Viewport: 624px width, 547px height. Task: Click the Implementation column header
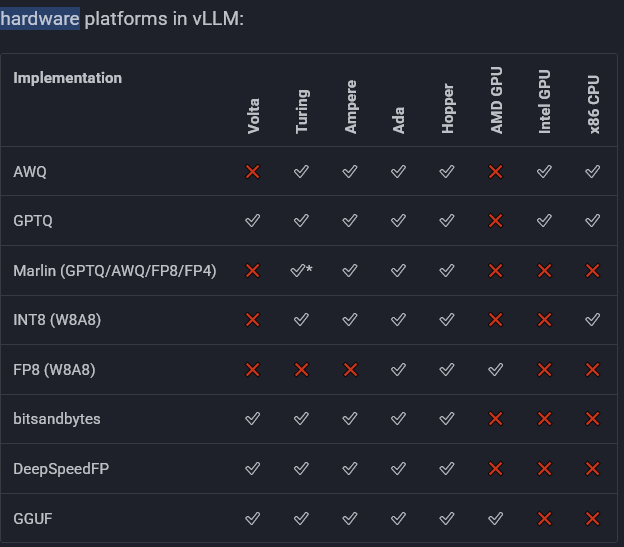coord(68,78)
